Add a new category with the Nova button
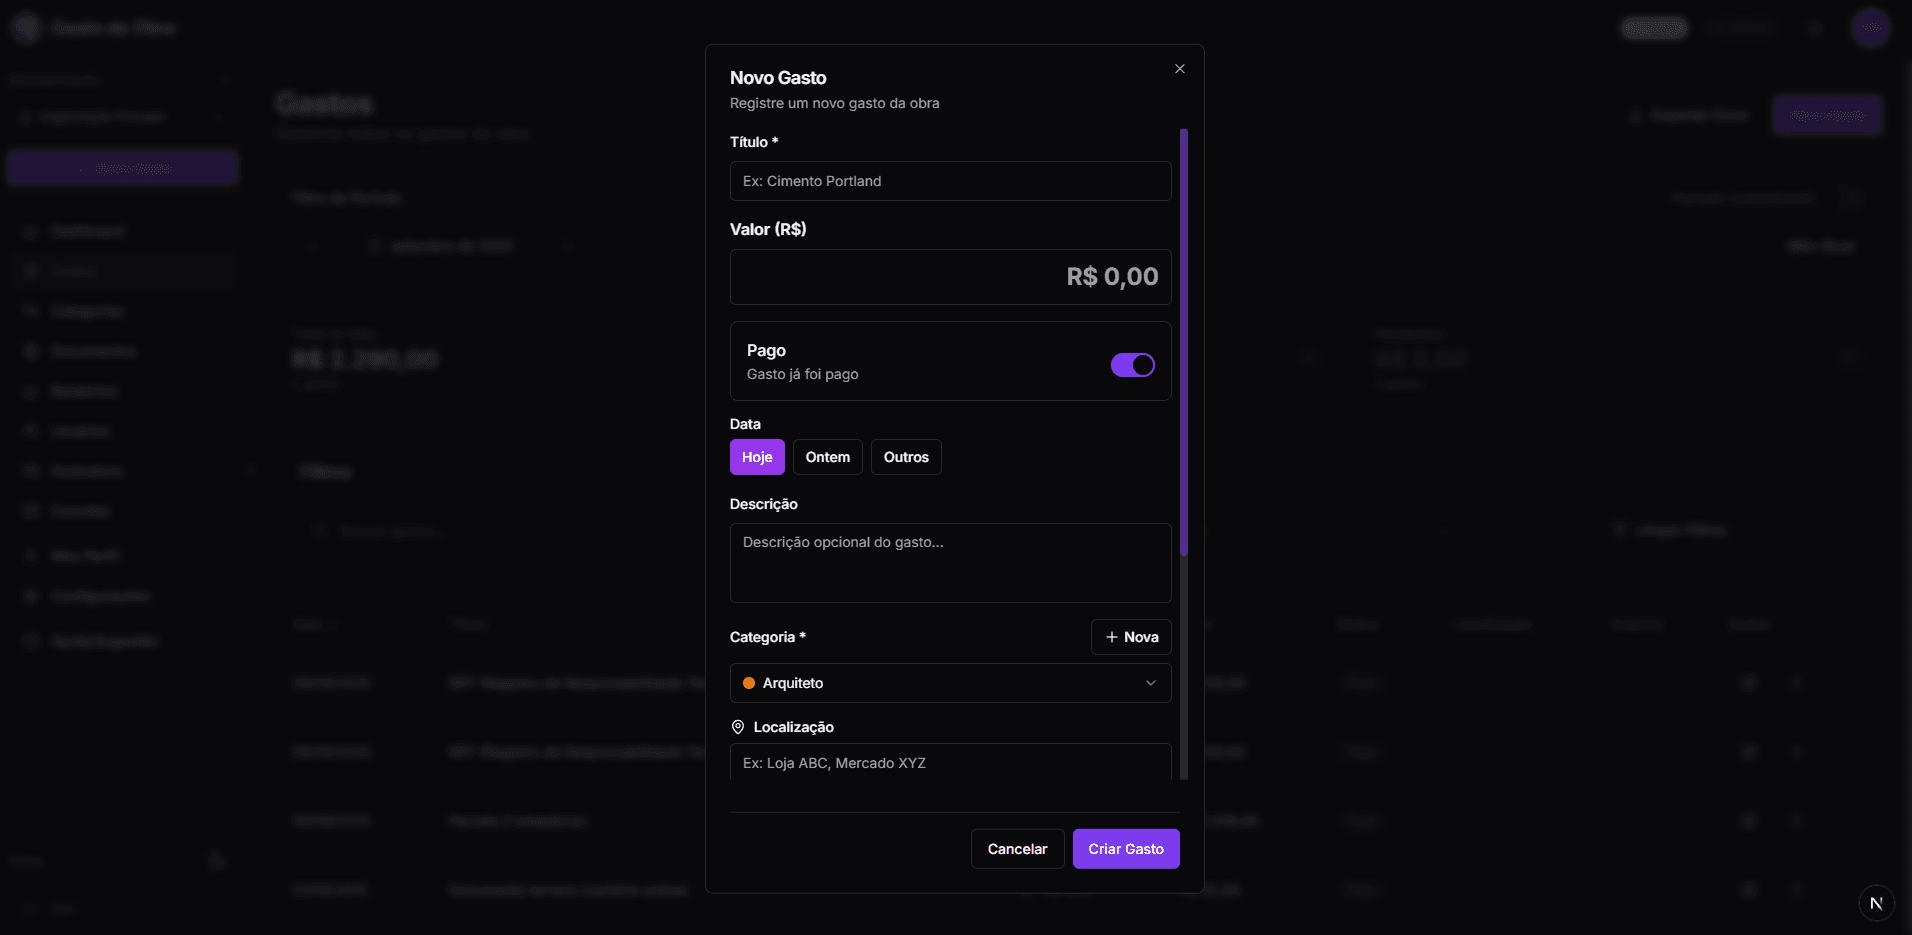The width and height of the screenshot is (1912, 935). point(1131,637)
